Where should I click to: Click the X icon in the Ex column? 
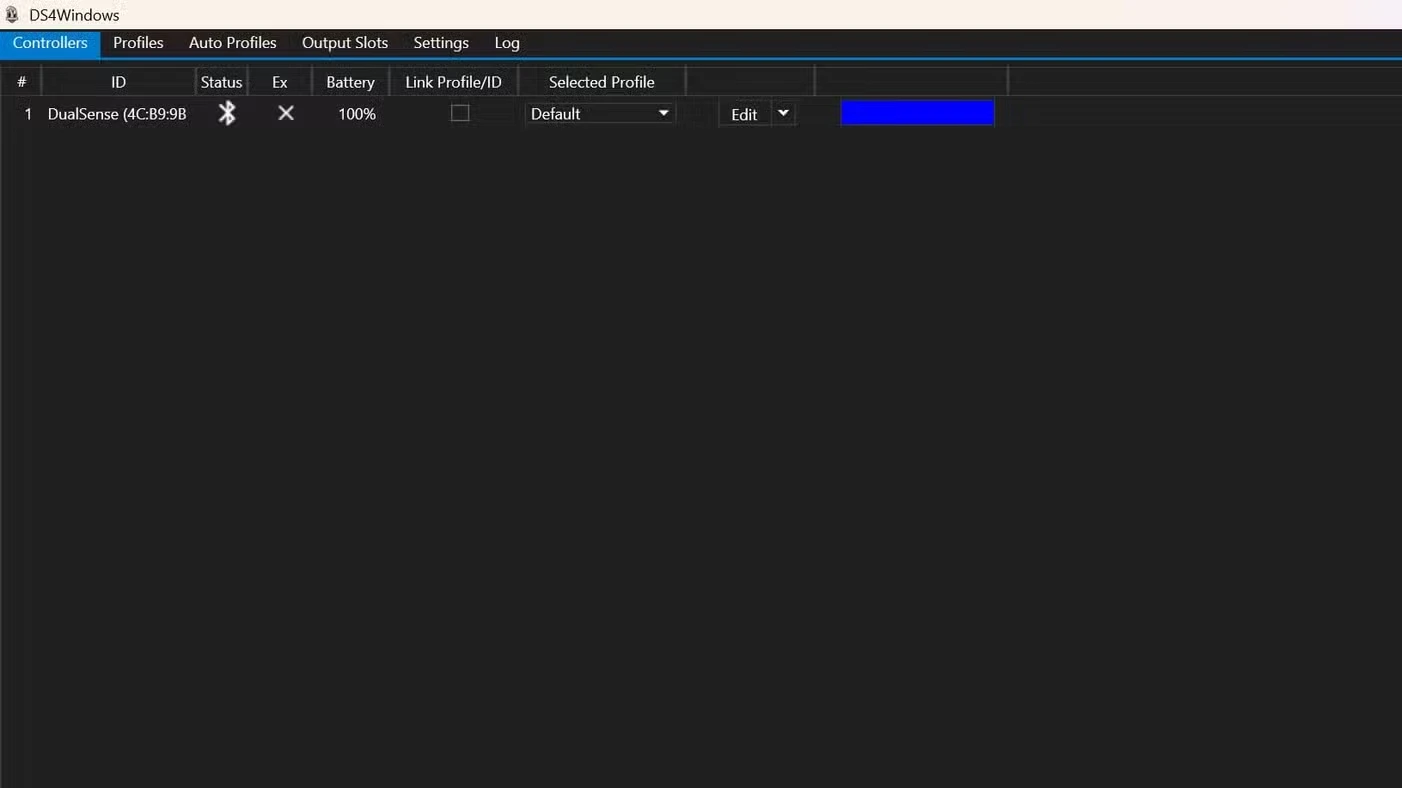click(x=286, y=113)
